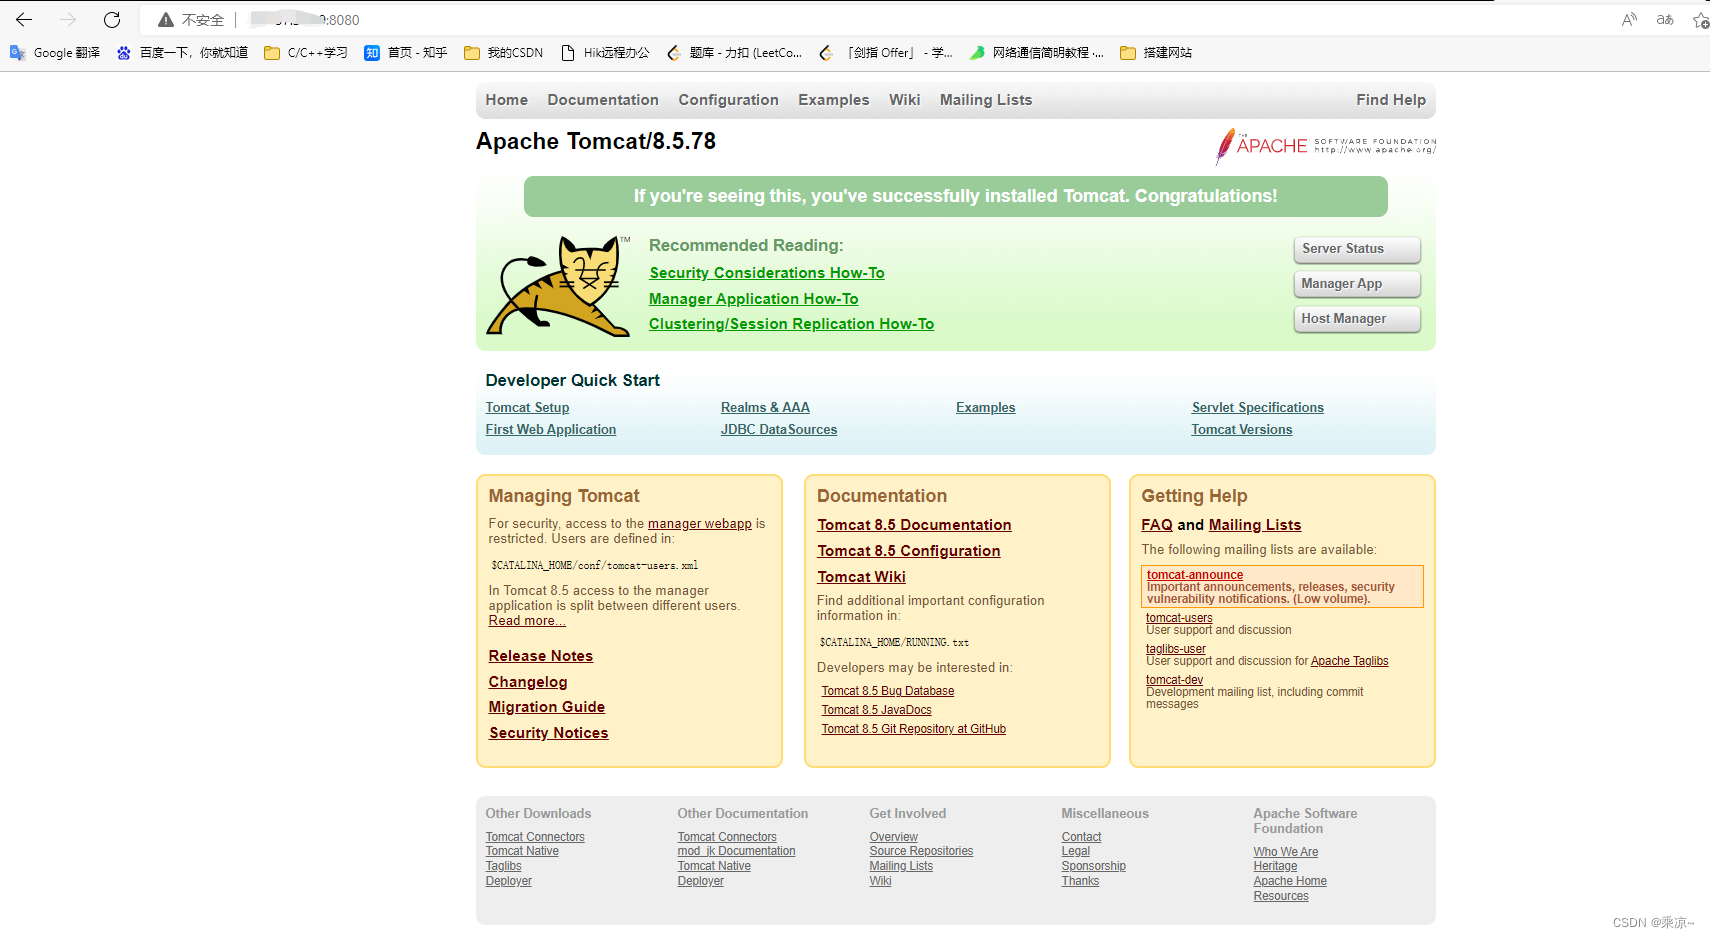
Task: Open the Hik远程办公 bookmark
Action: click(x=604, y=53)
